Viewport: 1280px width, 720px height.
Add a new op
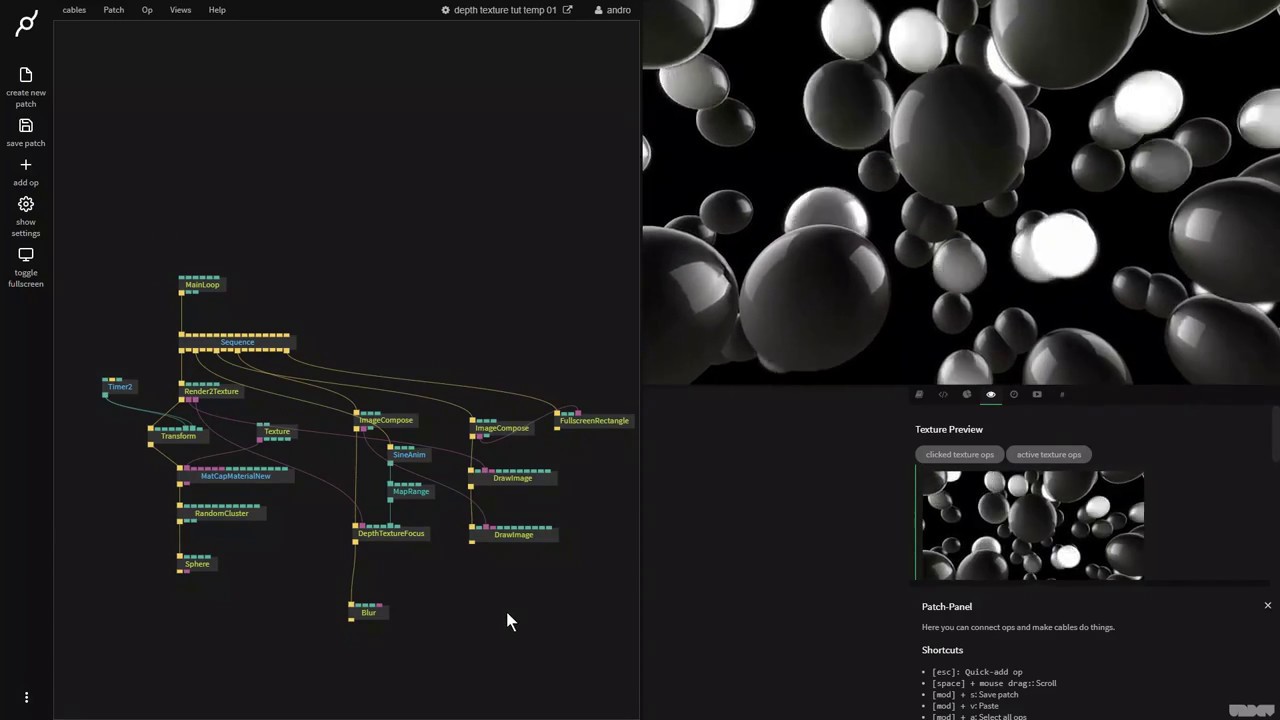coord(26,172)
